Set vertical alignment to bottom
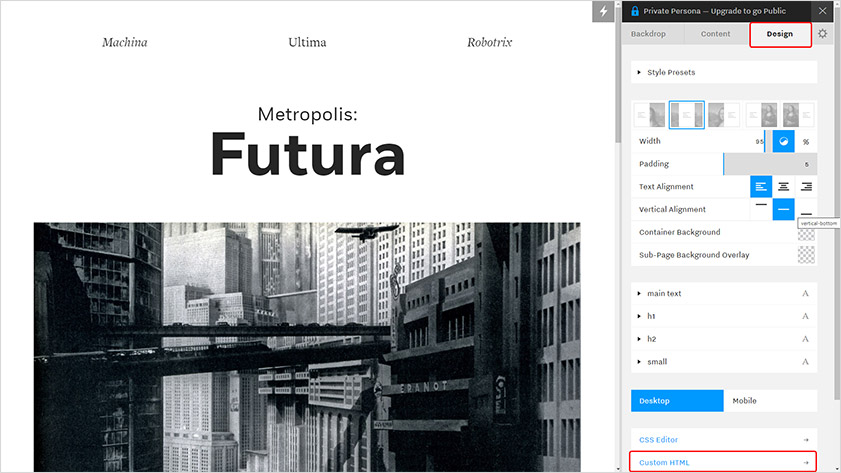 point(806,209)
